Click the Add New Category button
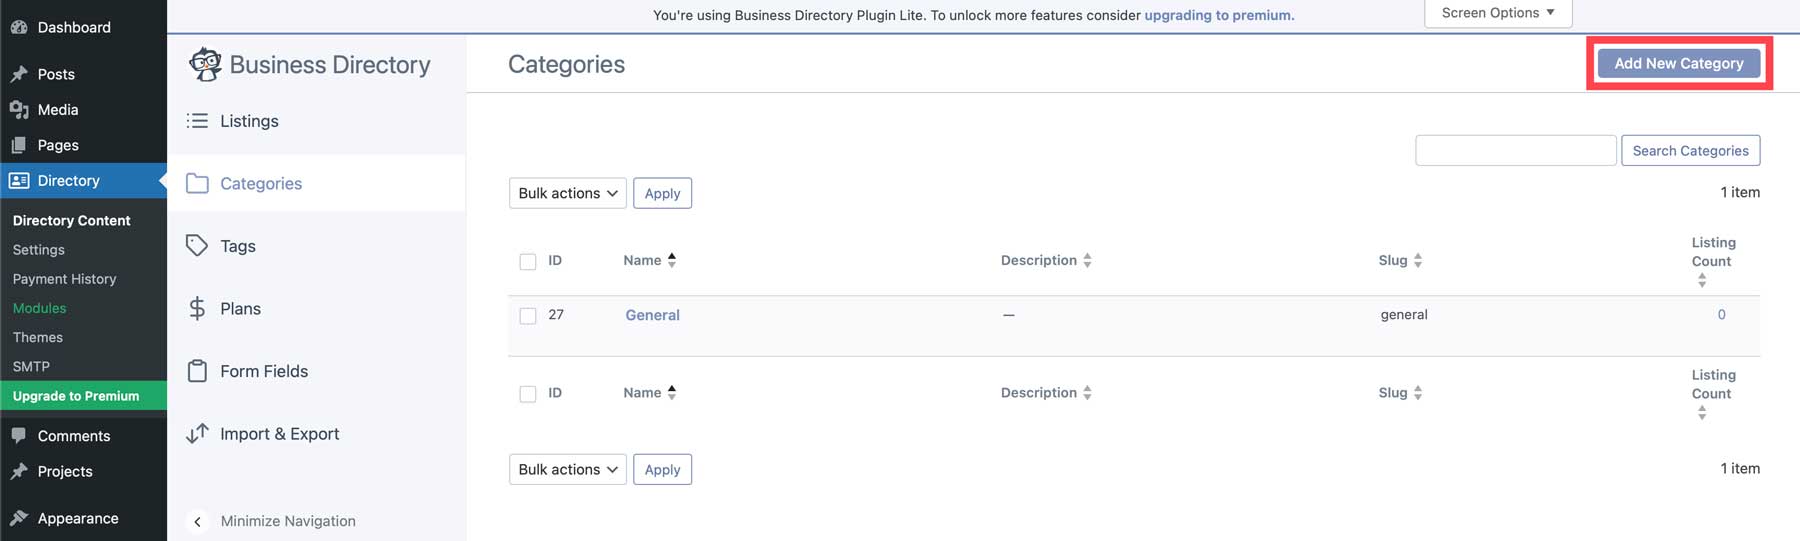1800x541 pixels. [1679, 63]
